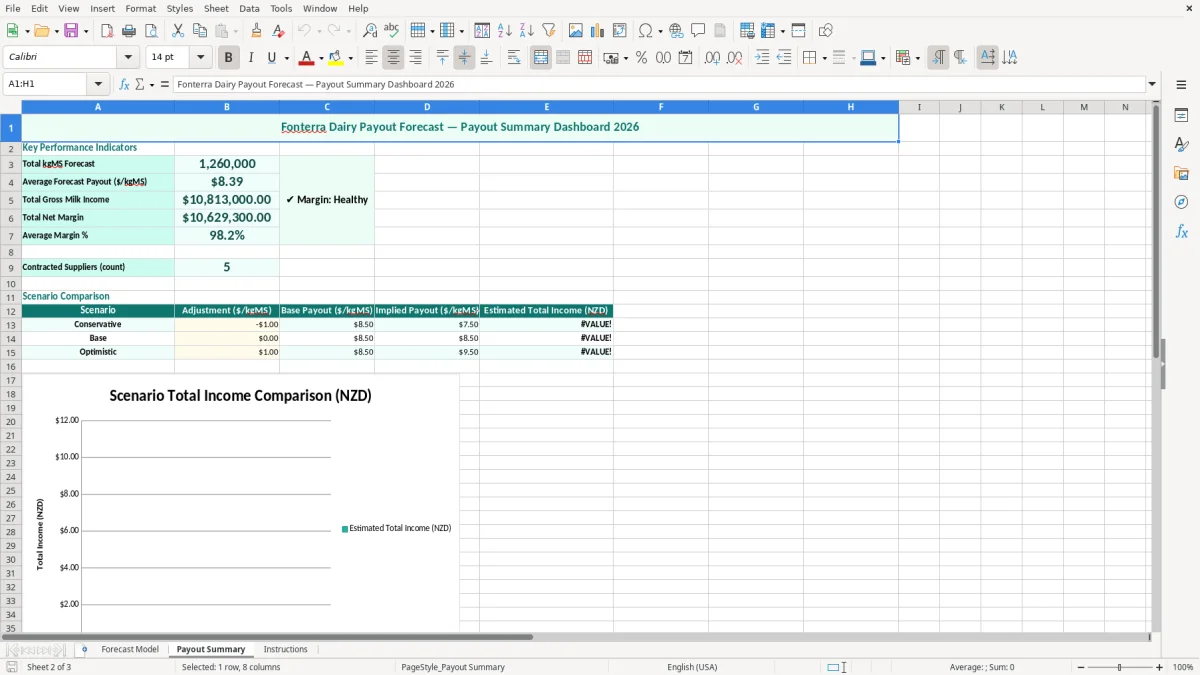Click the zoom slider handle

coord(1120,667)
